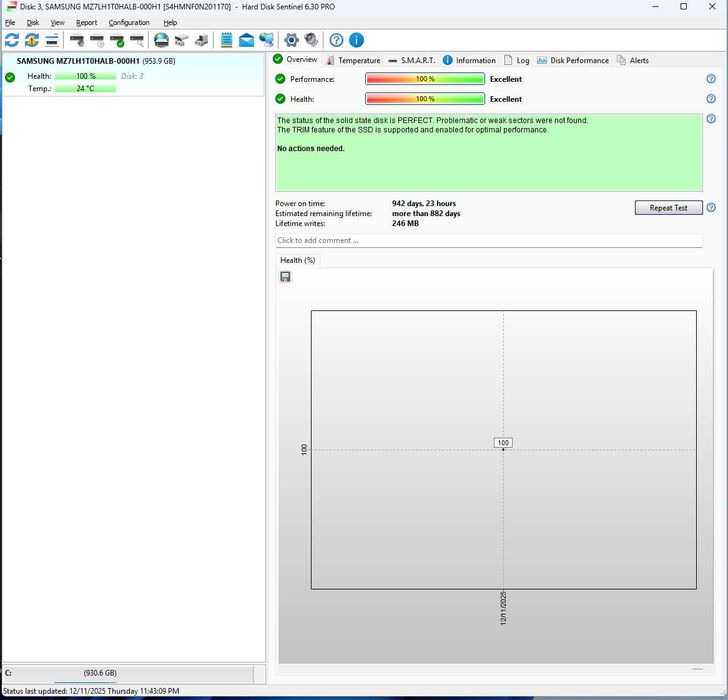Image resolution: width=728 pixels, height=700 pixels.
Task: Click the C: (930.6 GB) partition bar
Action: coord(129,674)
